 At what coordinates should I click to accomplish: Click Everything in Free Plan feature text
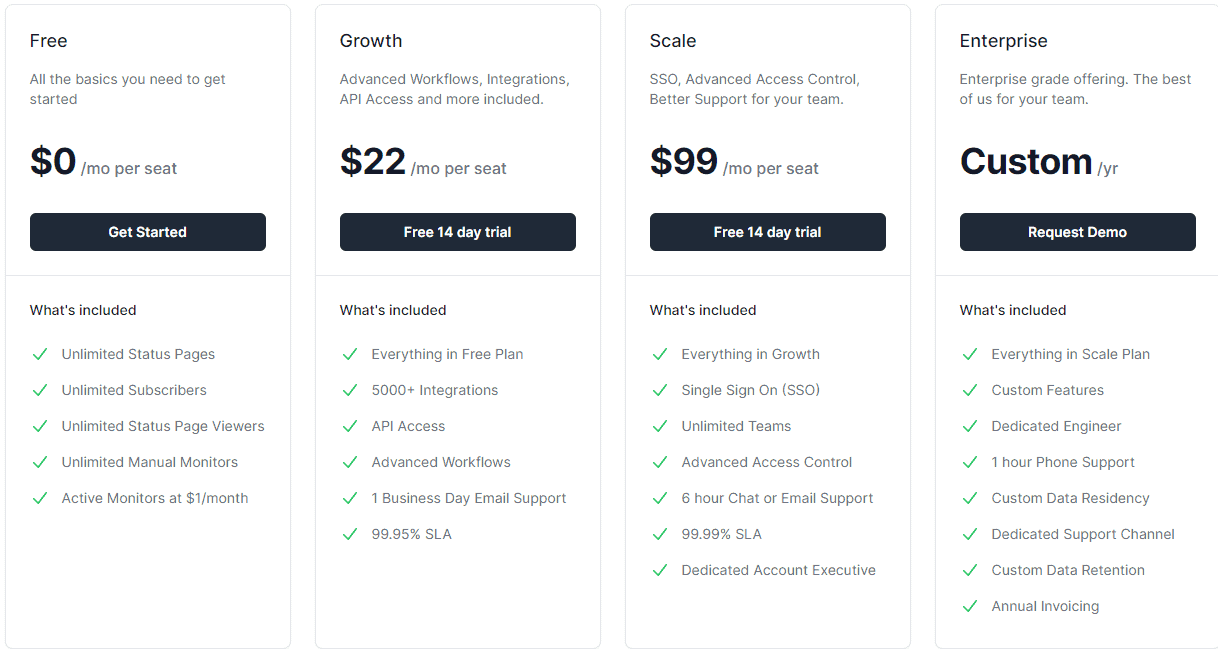[447, 354]
